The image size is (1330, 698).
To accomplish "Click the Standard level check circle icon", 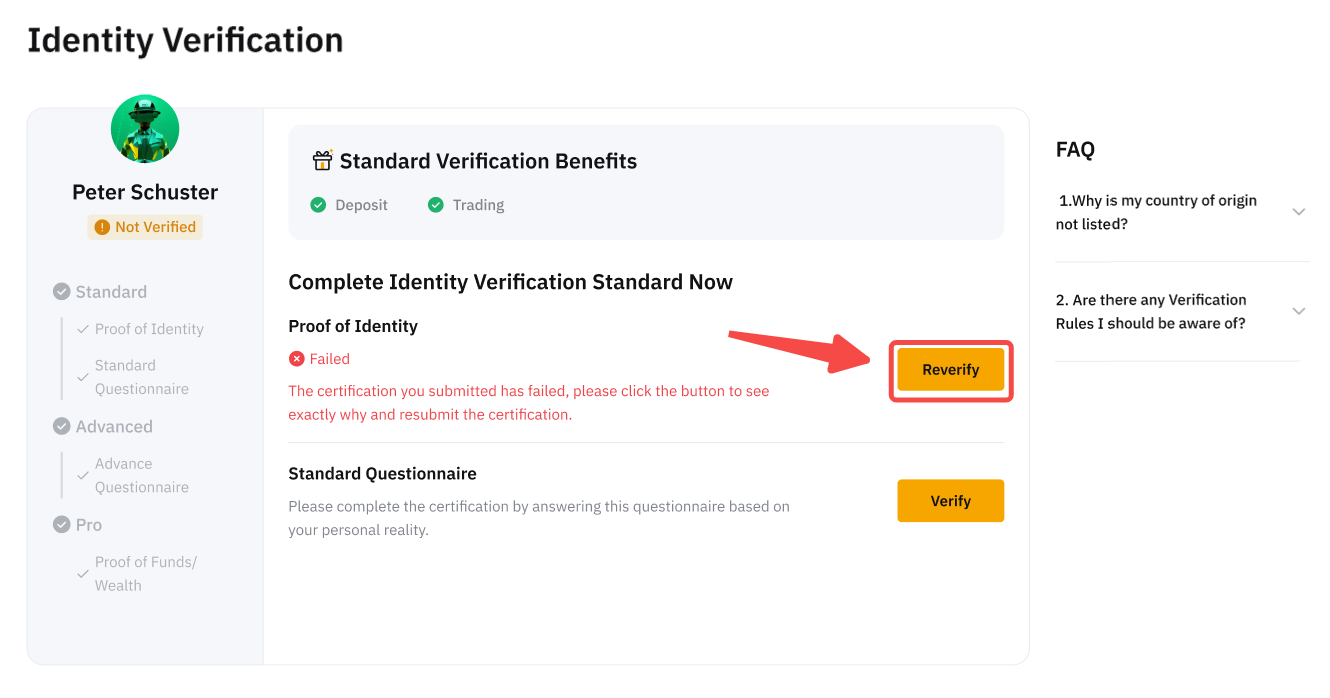I will (62, 292).
